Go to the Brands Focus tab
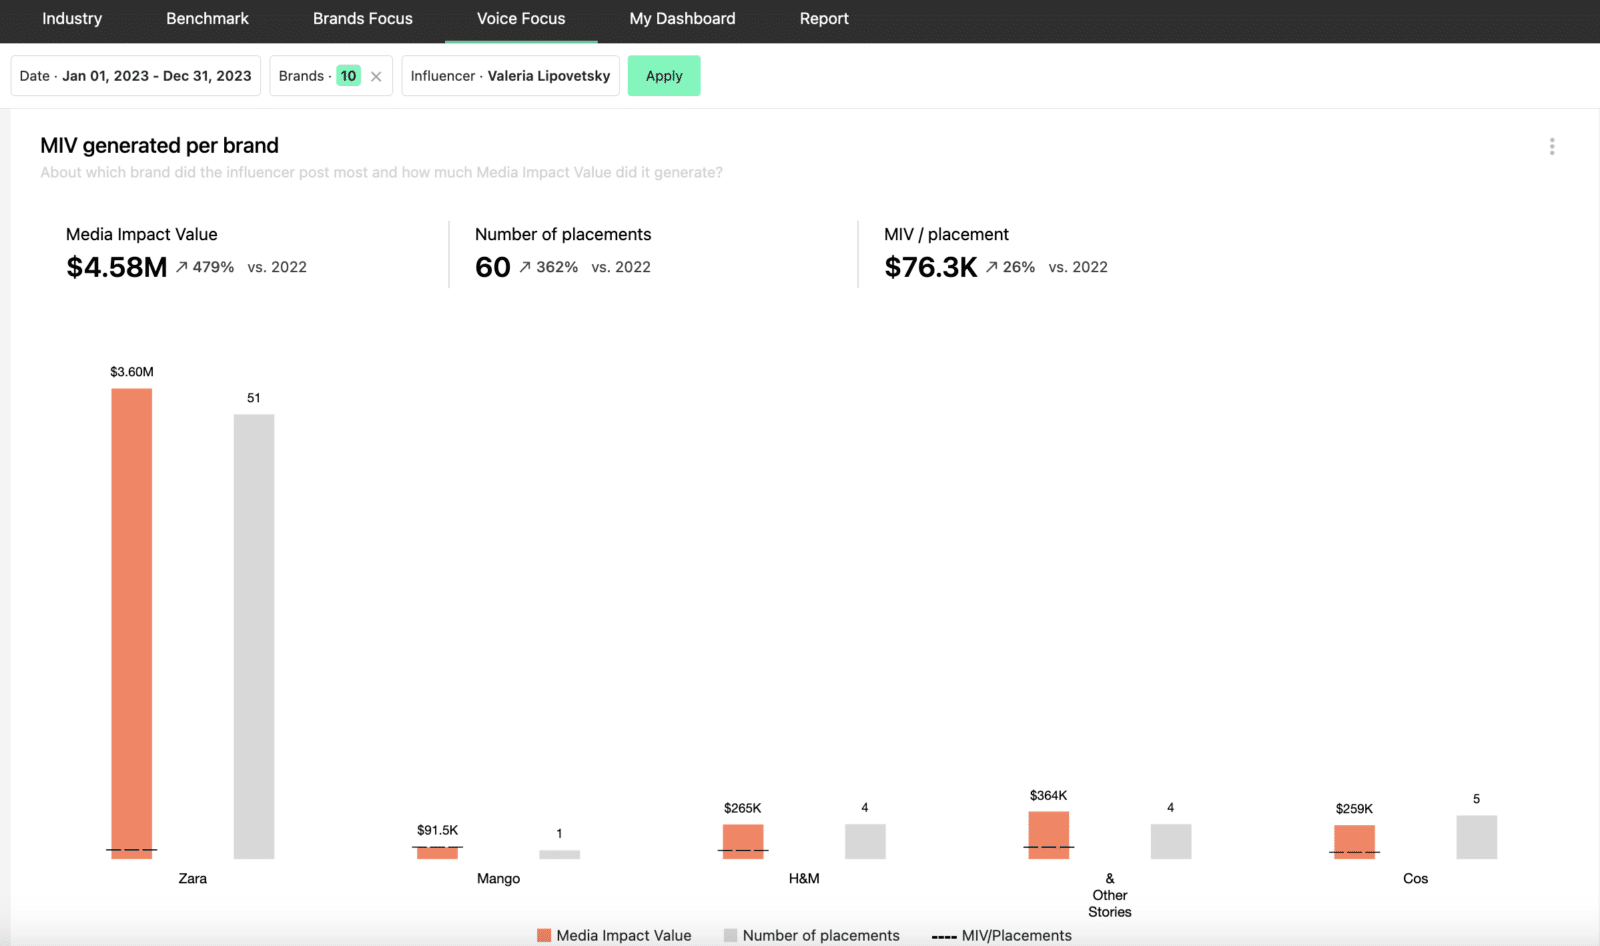 click(363, 19)
